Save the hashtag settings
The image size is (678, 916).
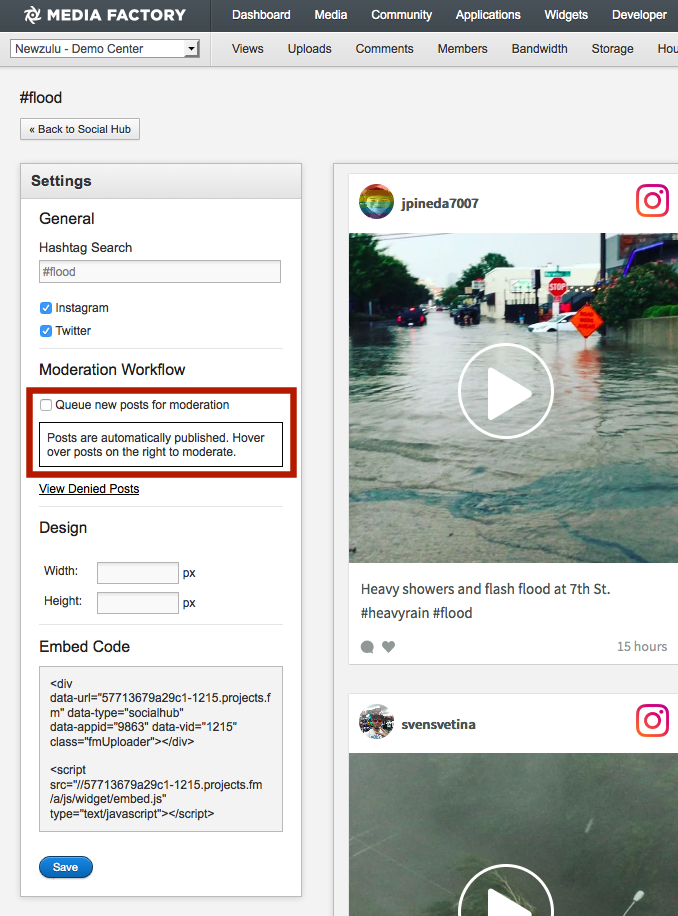[66, 867]
